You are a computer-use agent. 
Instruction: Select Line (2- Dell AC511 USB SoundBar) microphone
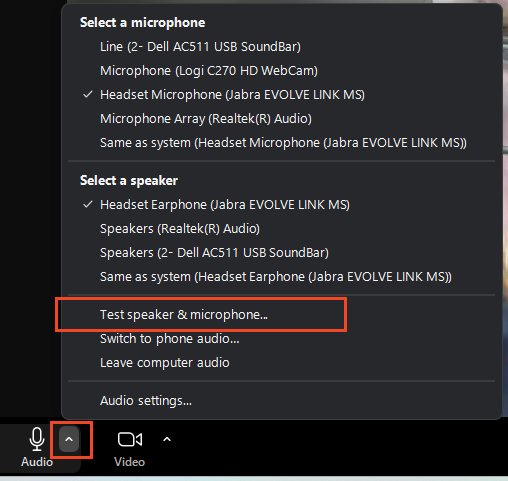[x=281, y=47]
